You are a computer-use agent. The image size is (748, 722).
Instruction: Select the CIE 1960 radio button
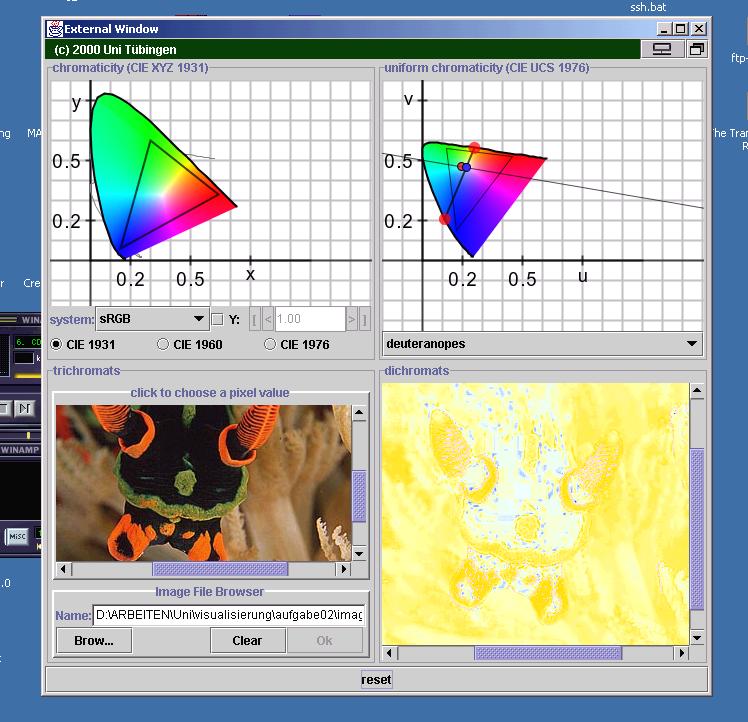point(163,344)
